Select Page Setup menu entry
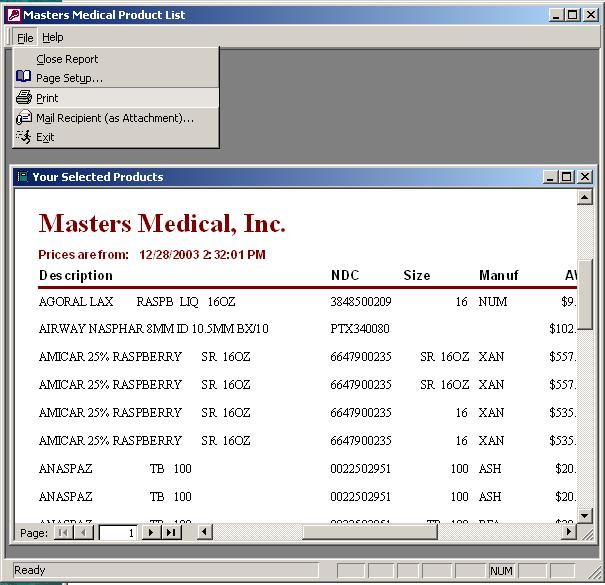605x585 pixels. pyautogui.click(x=116, y=78)
